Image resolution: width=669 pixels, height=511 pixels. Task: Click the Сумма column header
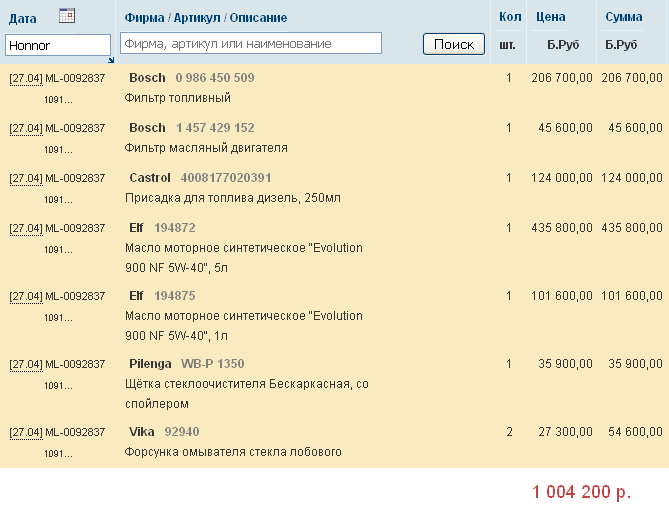point(623,17)
